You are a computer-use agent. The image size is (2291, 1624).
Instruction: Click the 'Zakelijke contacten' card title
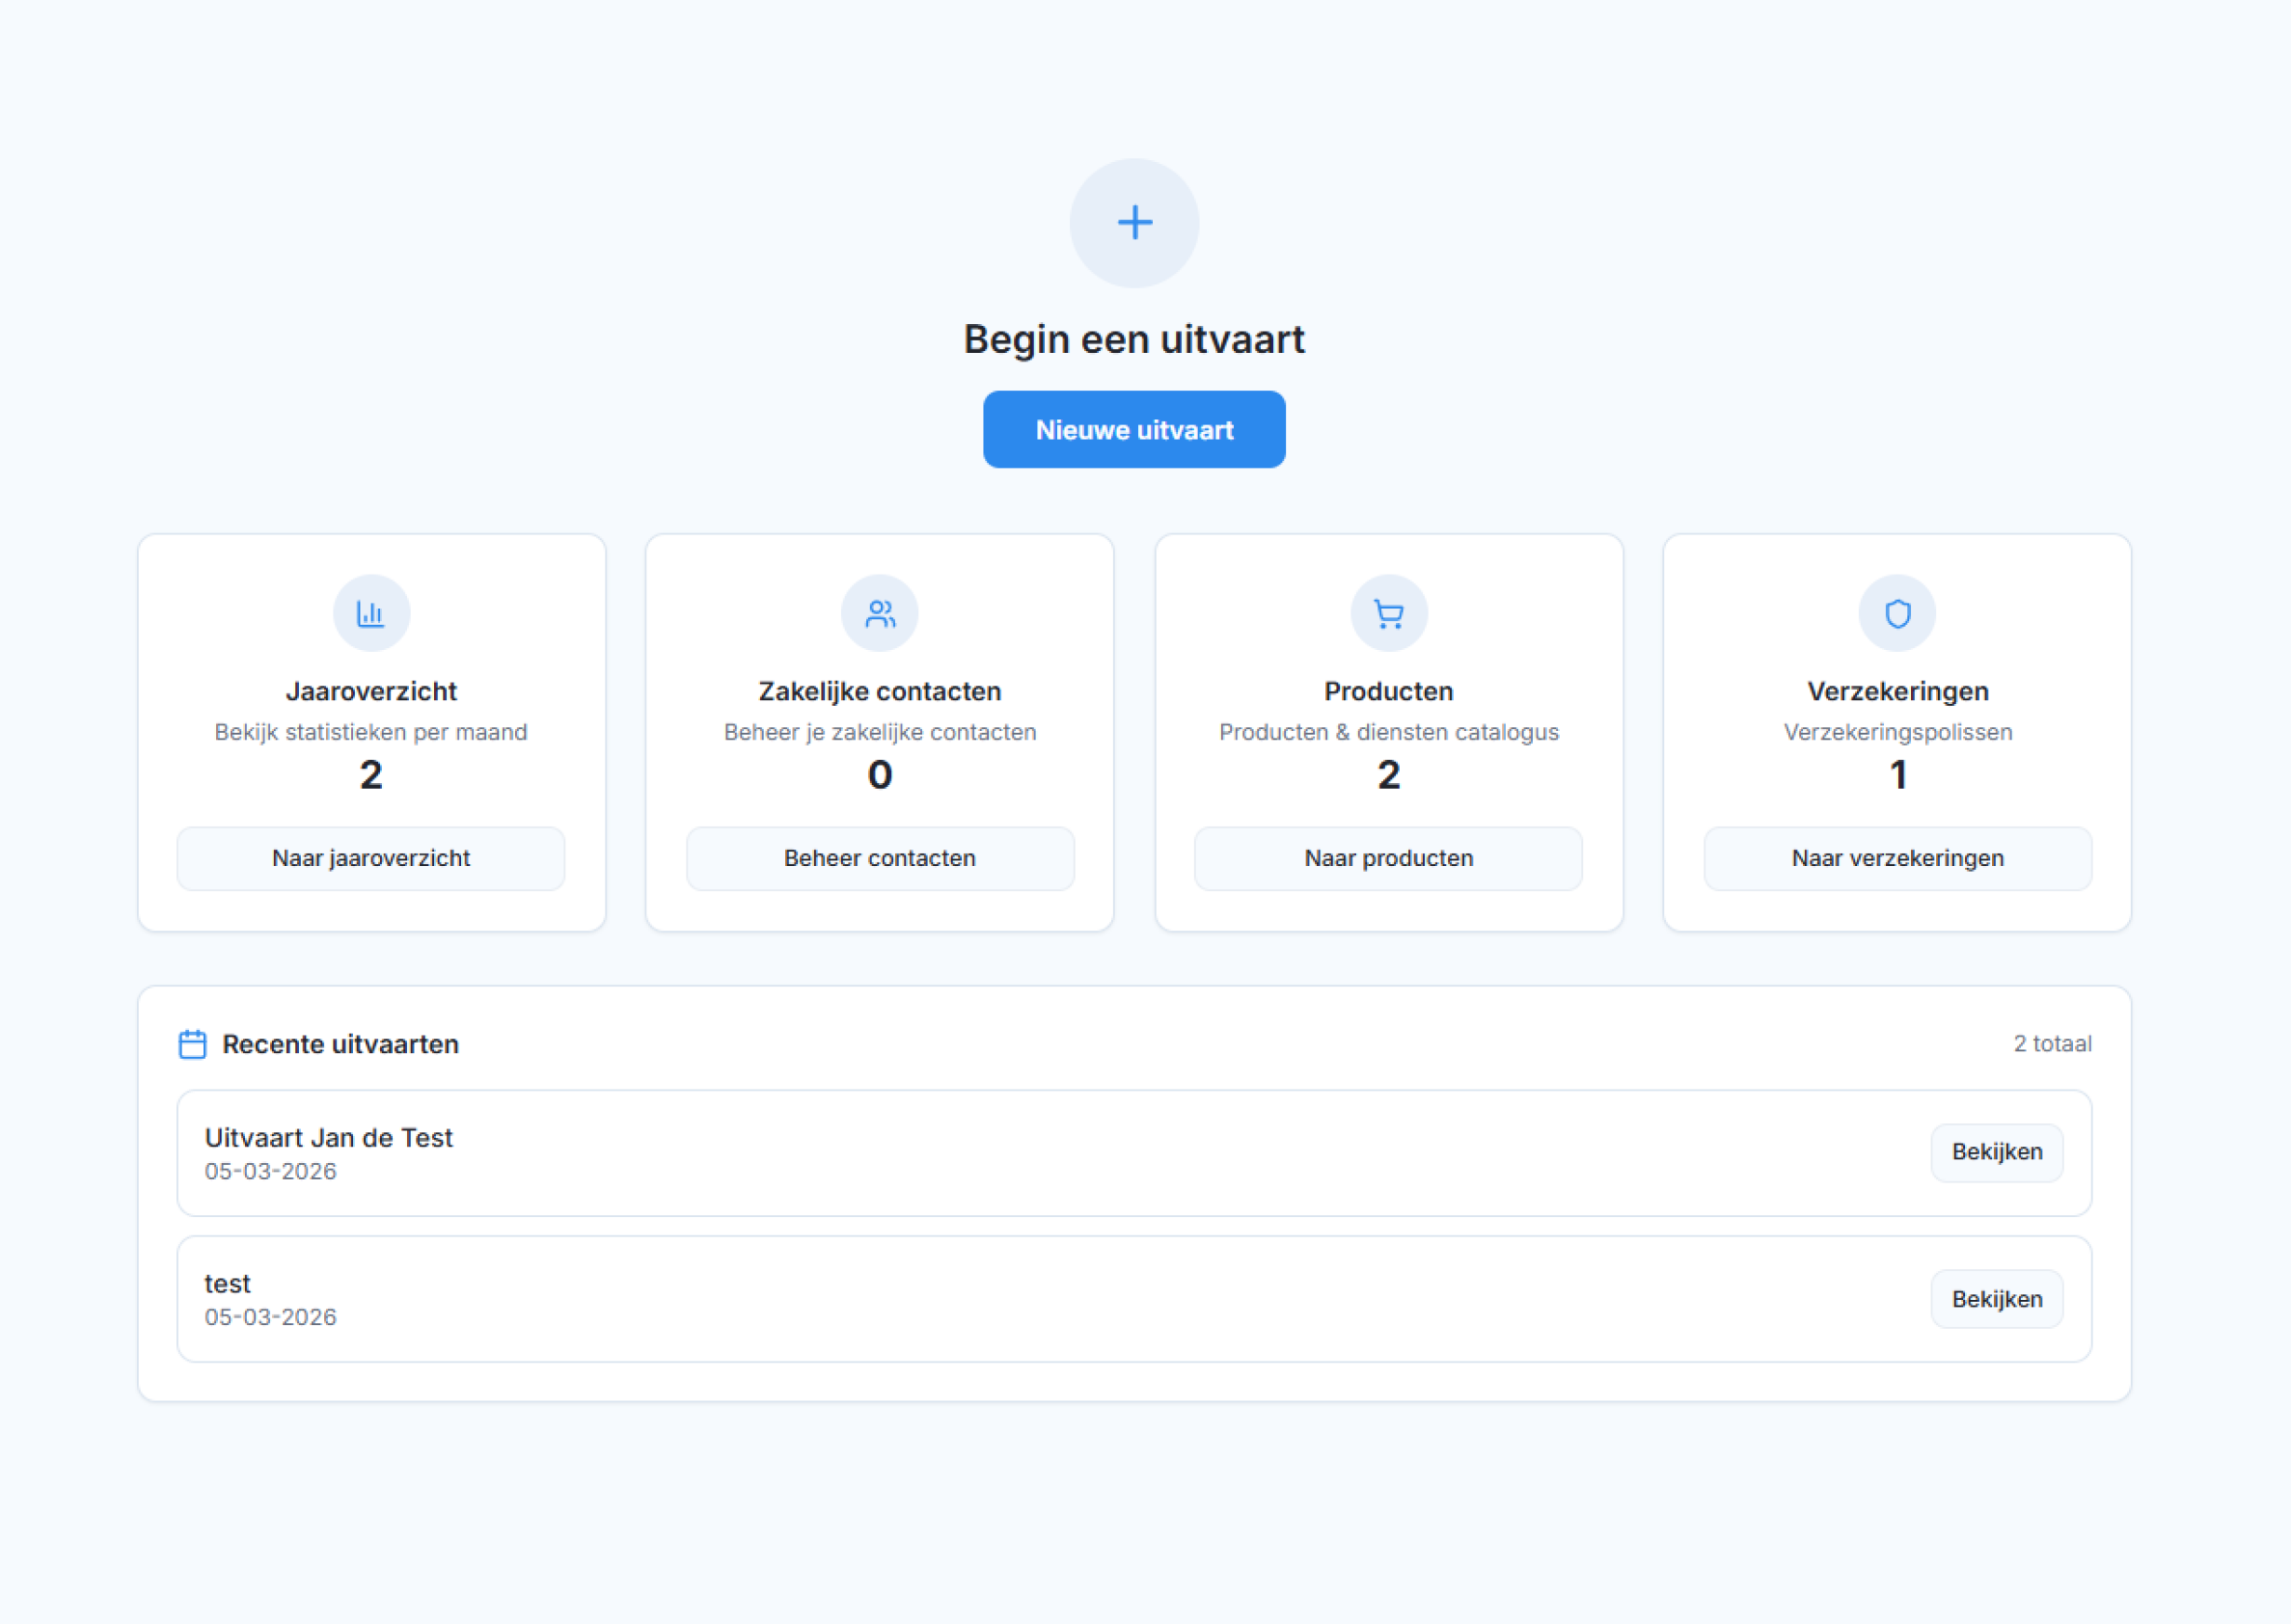pyautogui.click(x=880, y=691)
